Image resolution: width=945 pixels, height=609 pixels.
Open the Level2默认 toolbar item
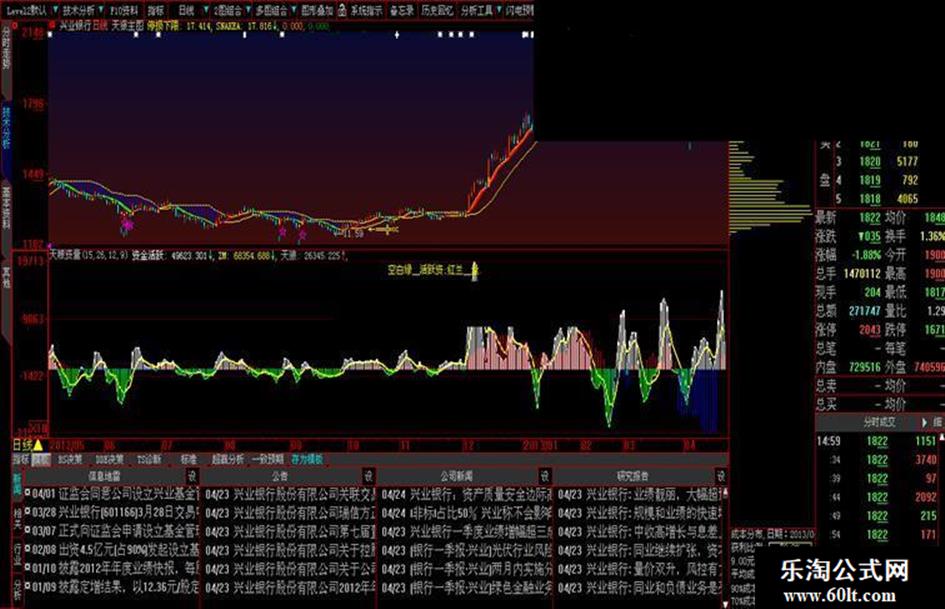(x=27, y=10)
